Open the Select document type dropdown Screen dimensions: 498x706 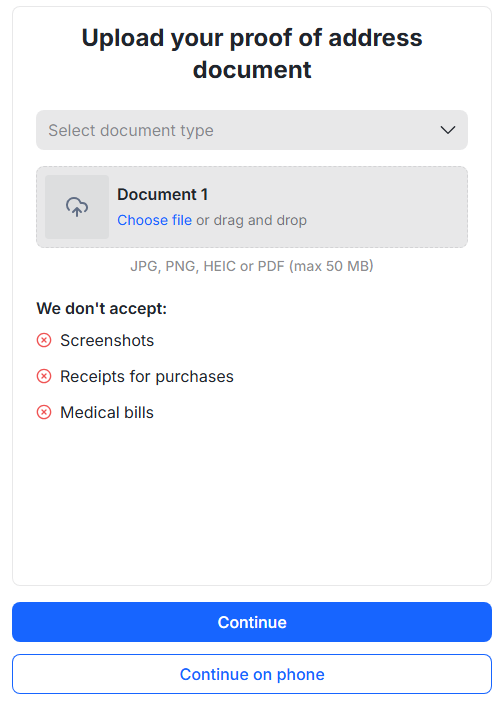tap(252, 130)
